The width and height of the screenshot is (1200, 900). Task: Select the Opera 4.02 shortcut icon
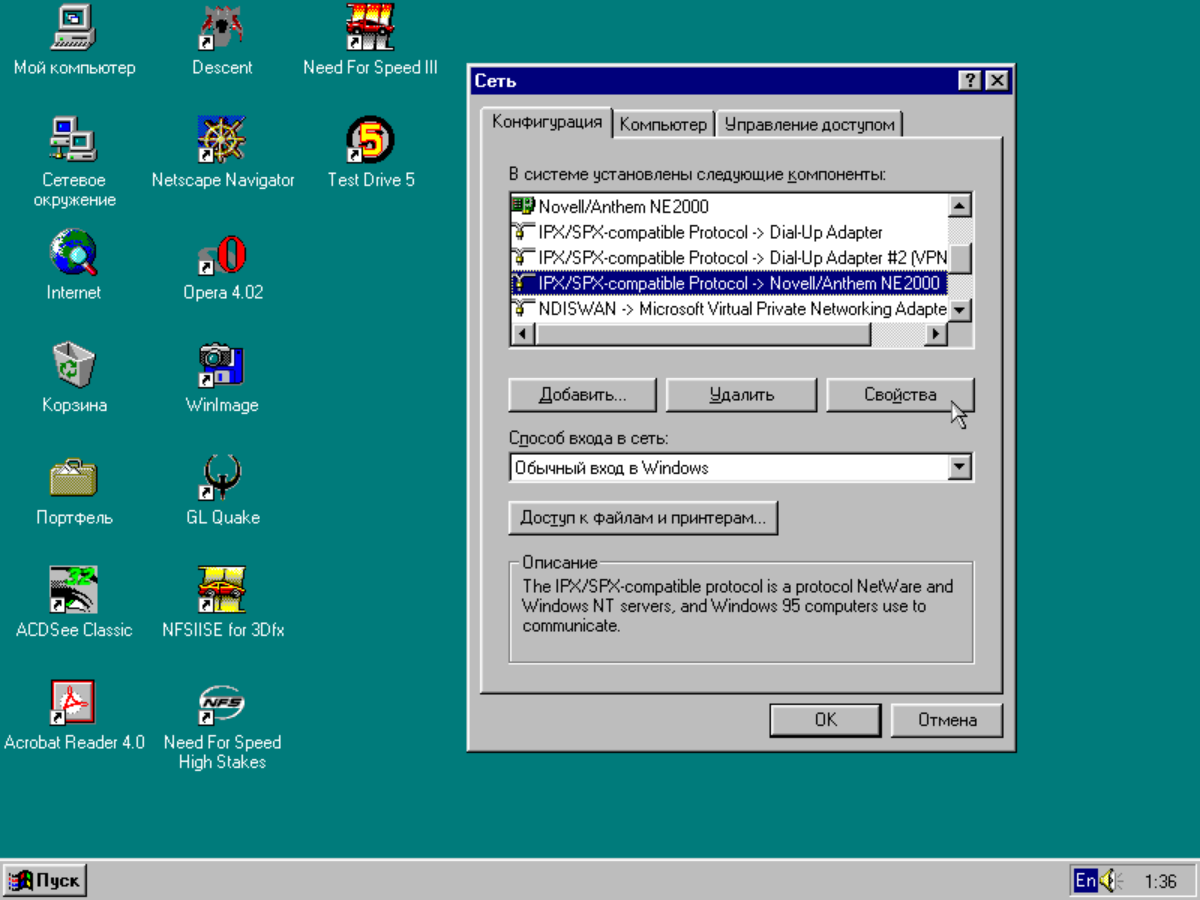pos(222,254)
